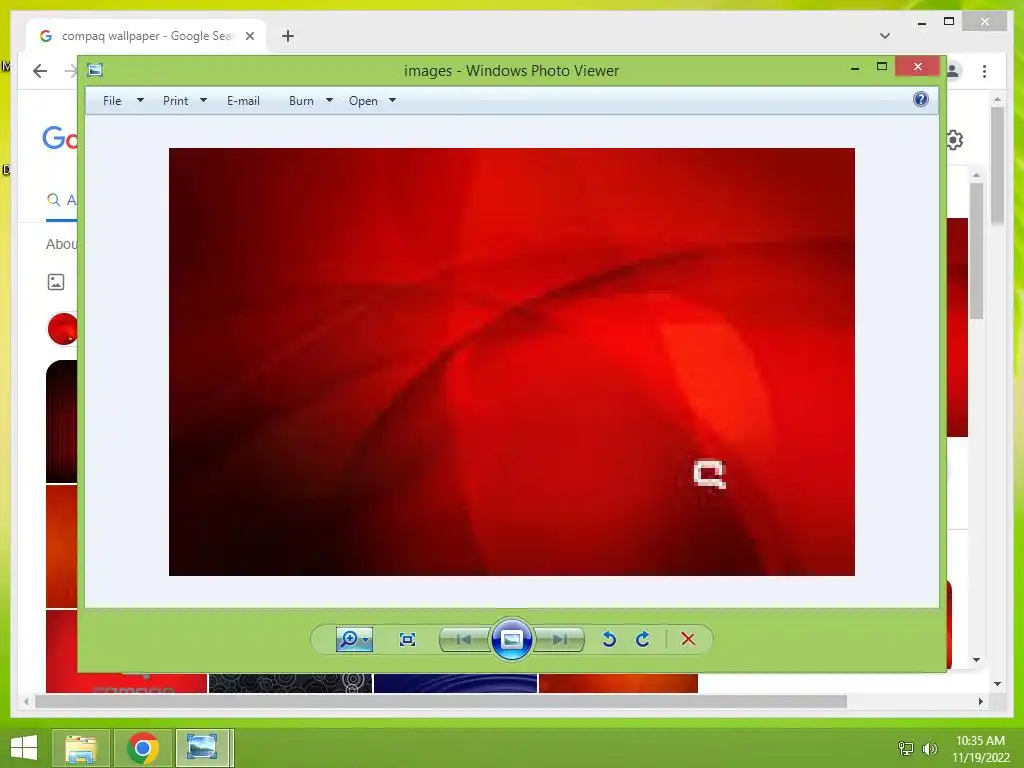
Task: Open the File menu
Action: [112, 101]
